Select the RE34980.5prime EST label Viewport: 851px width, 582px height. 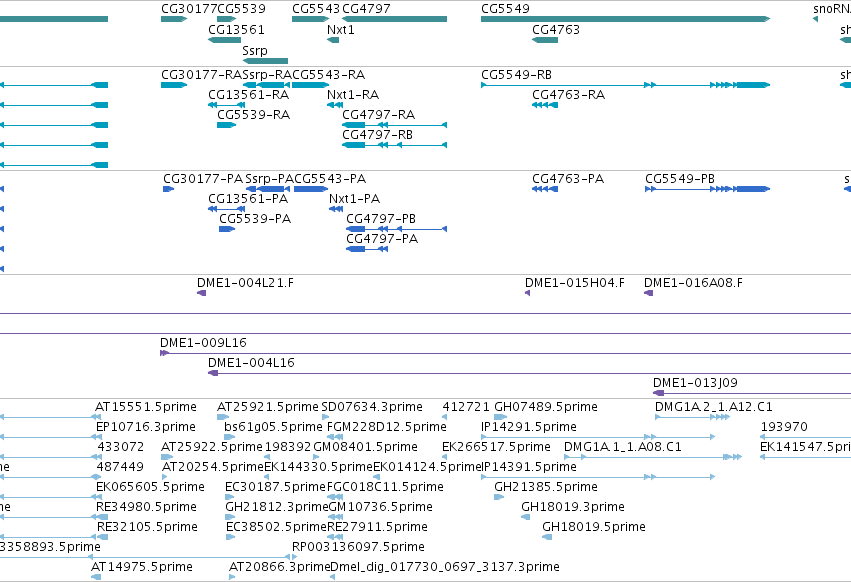coord(147,507)
